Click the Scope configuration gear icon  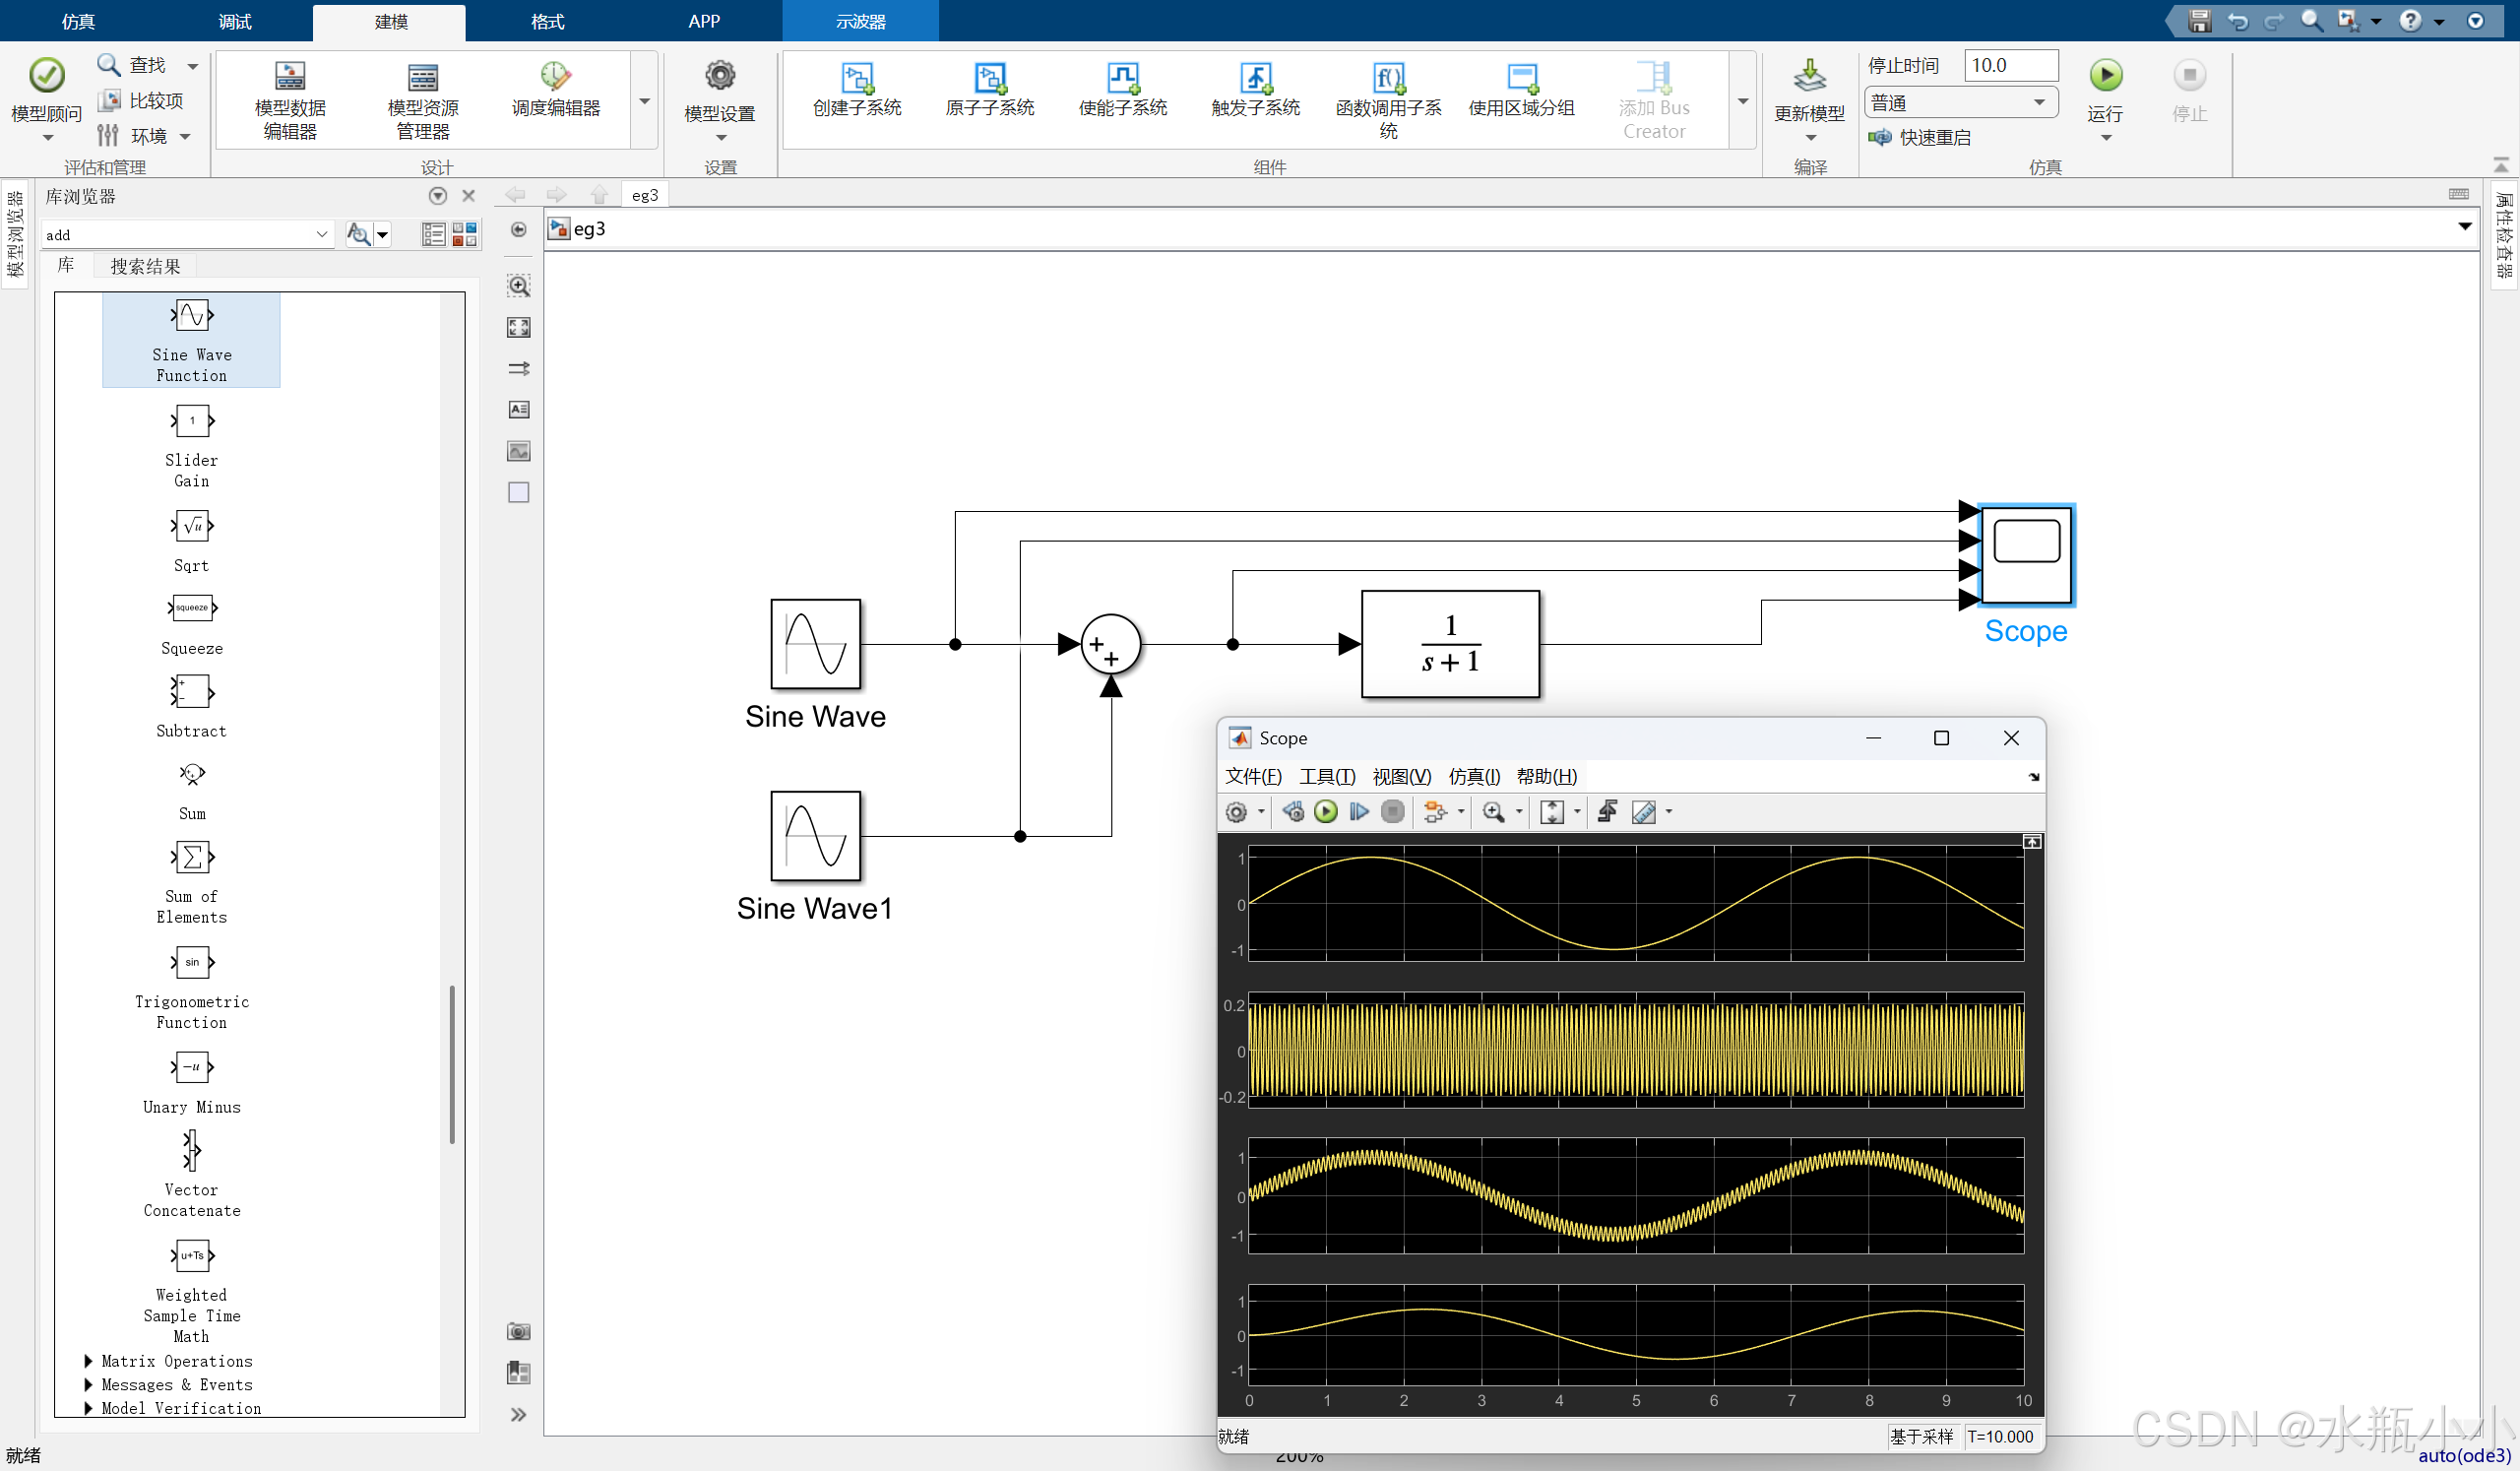coord(1237,812)
